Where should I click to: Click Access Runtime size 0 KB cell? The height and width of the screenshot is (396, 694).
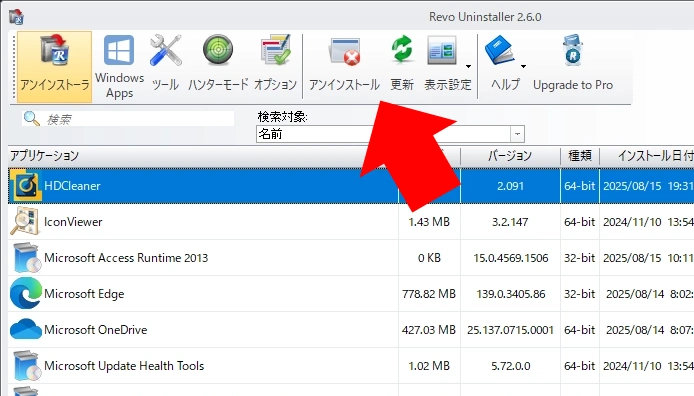pos(429,258)
